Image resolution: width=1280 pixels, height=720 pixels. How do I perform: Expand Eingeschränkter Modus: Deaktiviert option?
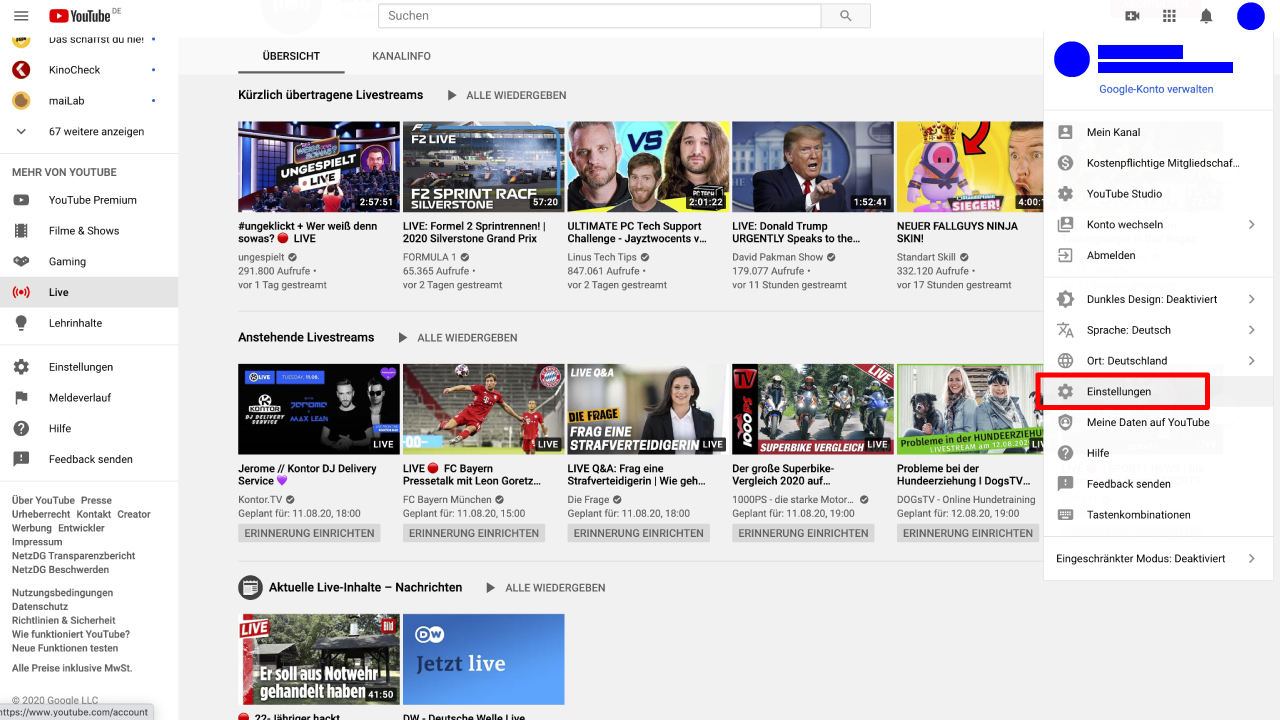(x=1158, y=559)
